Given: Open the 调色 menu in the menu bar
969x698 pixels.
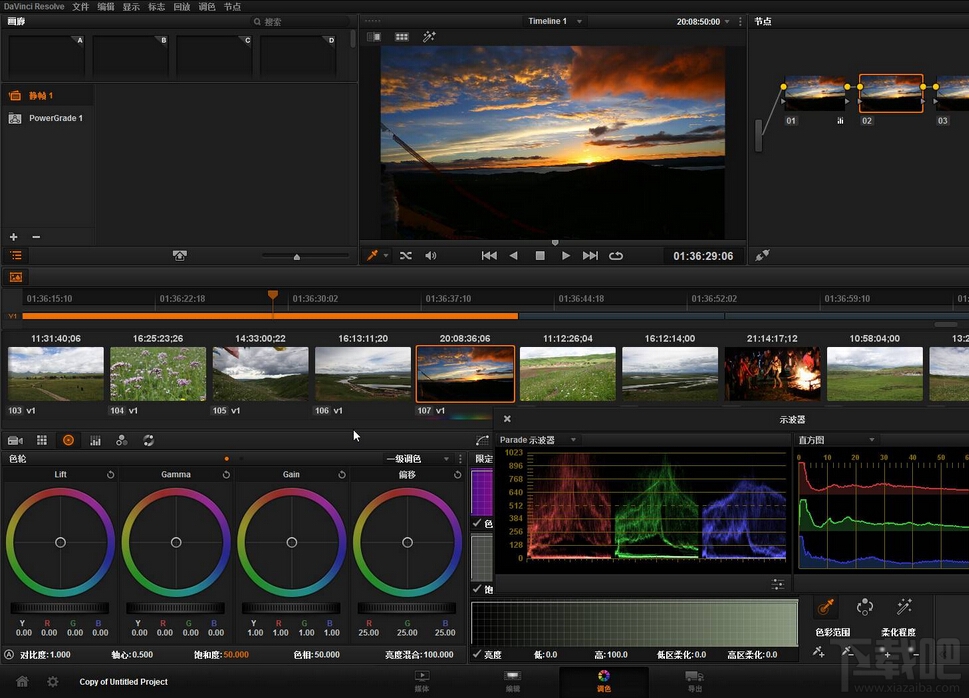Looking at the screenshot, I should coord(207,7).
